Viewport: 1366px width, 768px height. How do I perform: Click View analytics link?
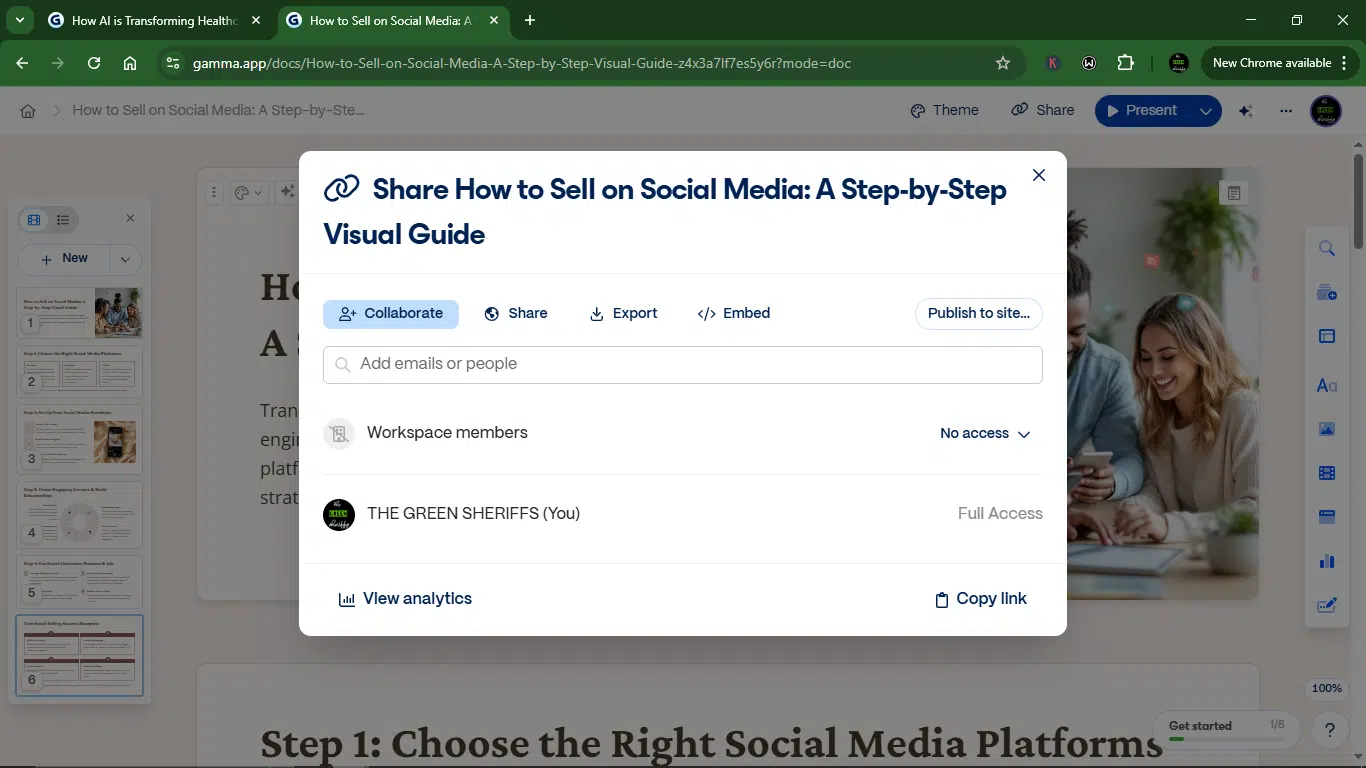[x=406, y=599]
